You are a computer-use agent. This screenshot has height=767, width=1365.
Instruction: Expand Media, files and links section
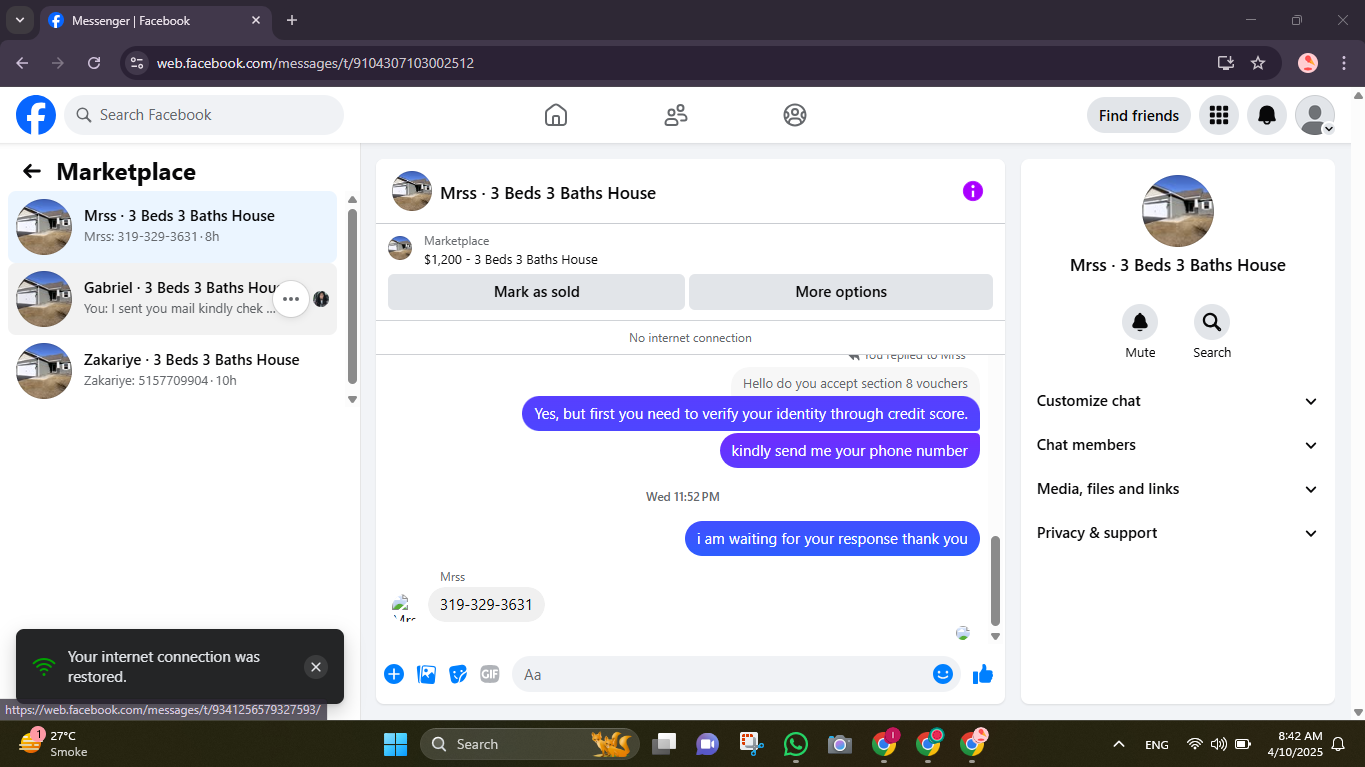[1178, 489]
